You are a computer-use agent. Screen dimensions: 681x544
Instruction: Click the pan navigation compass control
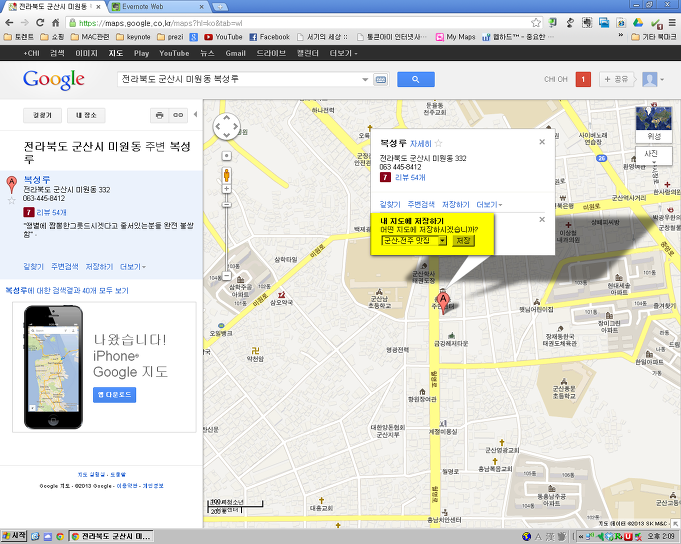pos(226,127)
